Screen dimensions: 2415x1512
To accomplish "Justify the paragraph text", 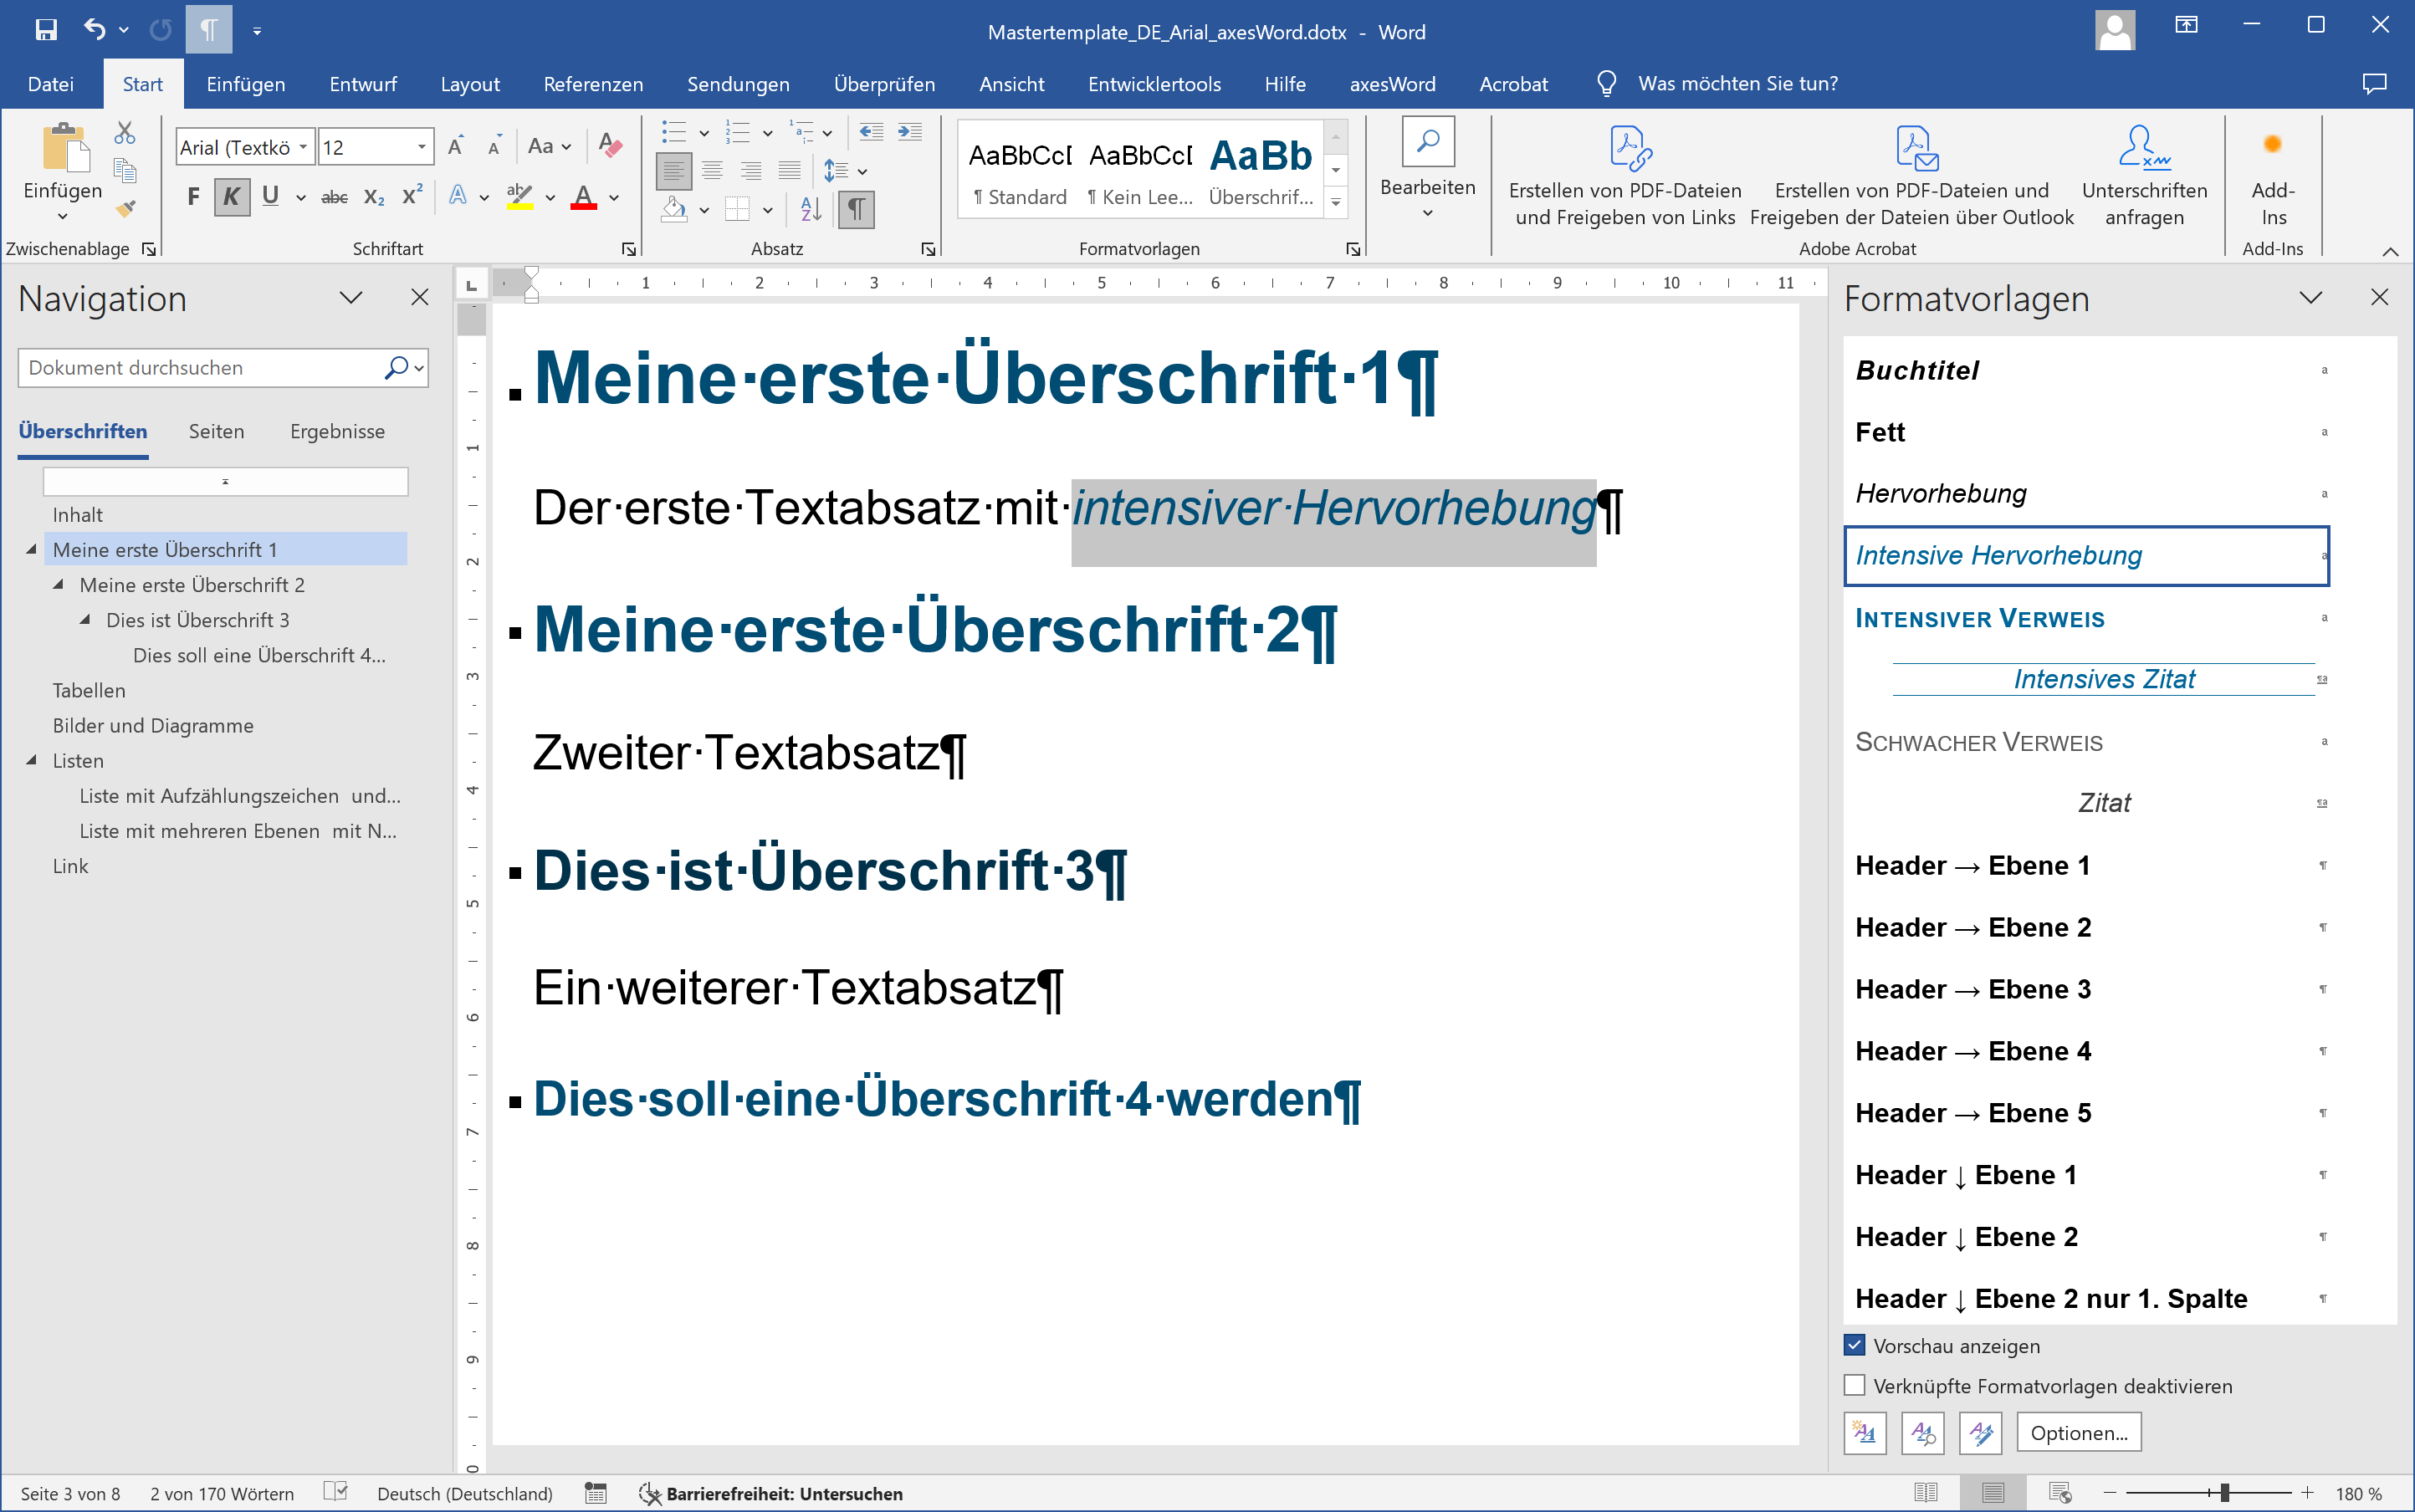I will [789, 171].
